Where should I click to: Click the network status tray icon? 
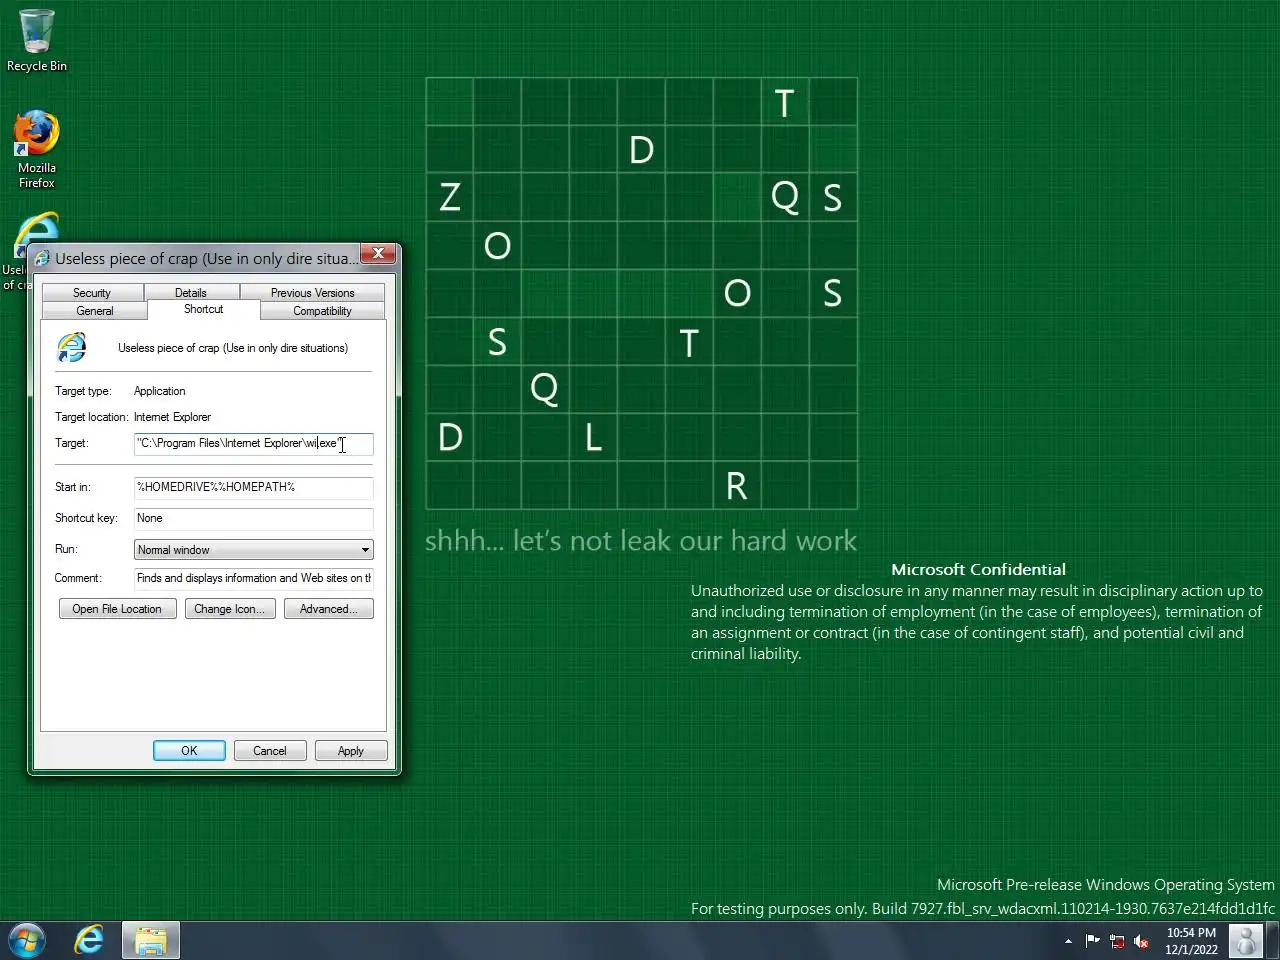(1117, 941)
